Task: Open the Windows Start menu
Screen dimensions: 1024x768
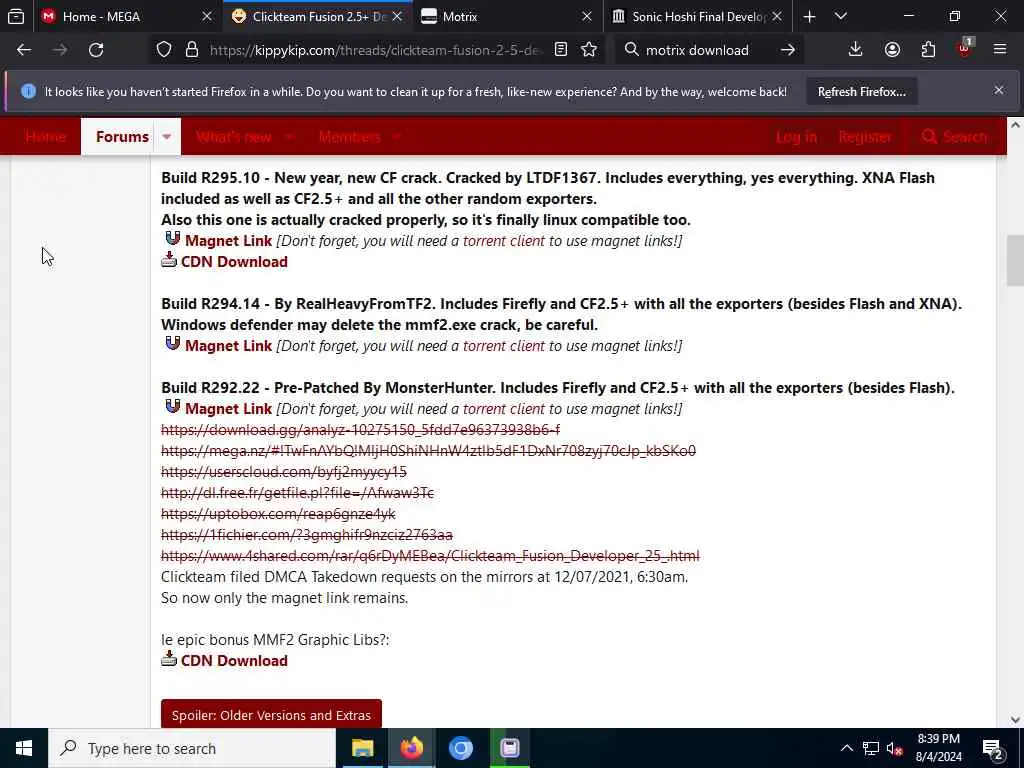Action: 24,748
